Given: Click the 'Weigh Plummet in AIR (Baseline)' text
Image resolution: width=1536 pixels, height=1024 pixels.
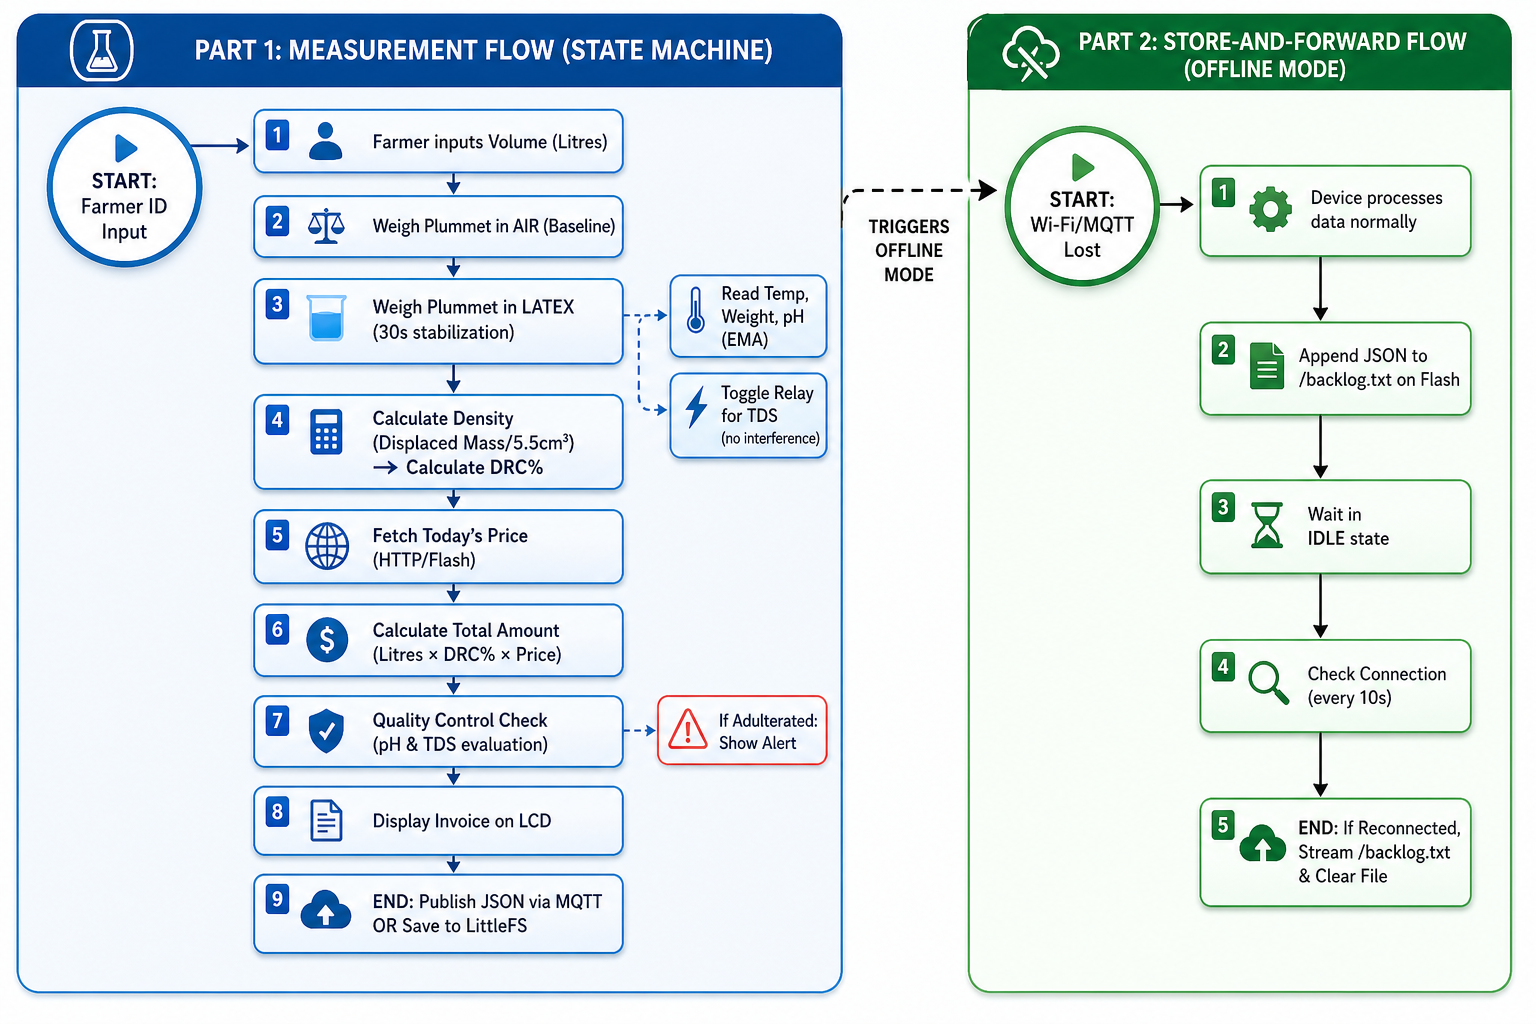Looking at the screenshot, I should 494,226.
